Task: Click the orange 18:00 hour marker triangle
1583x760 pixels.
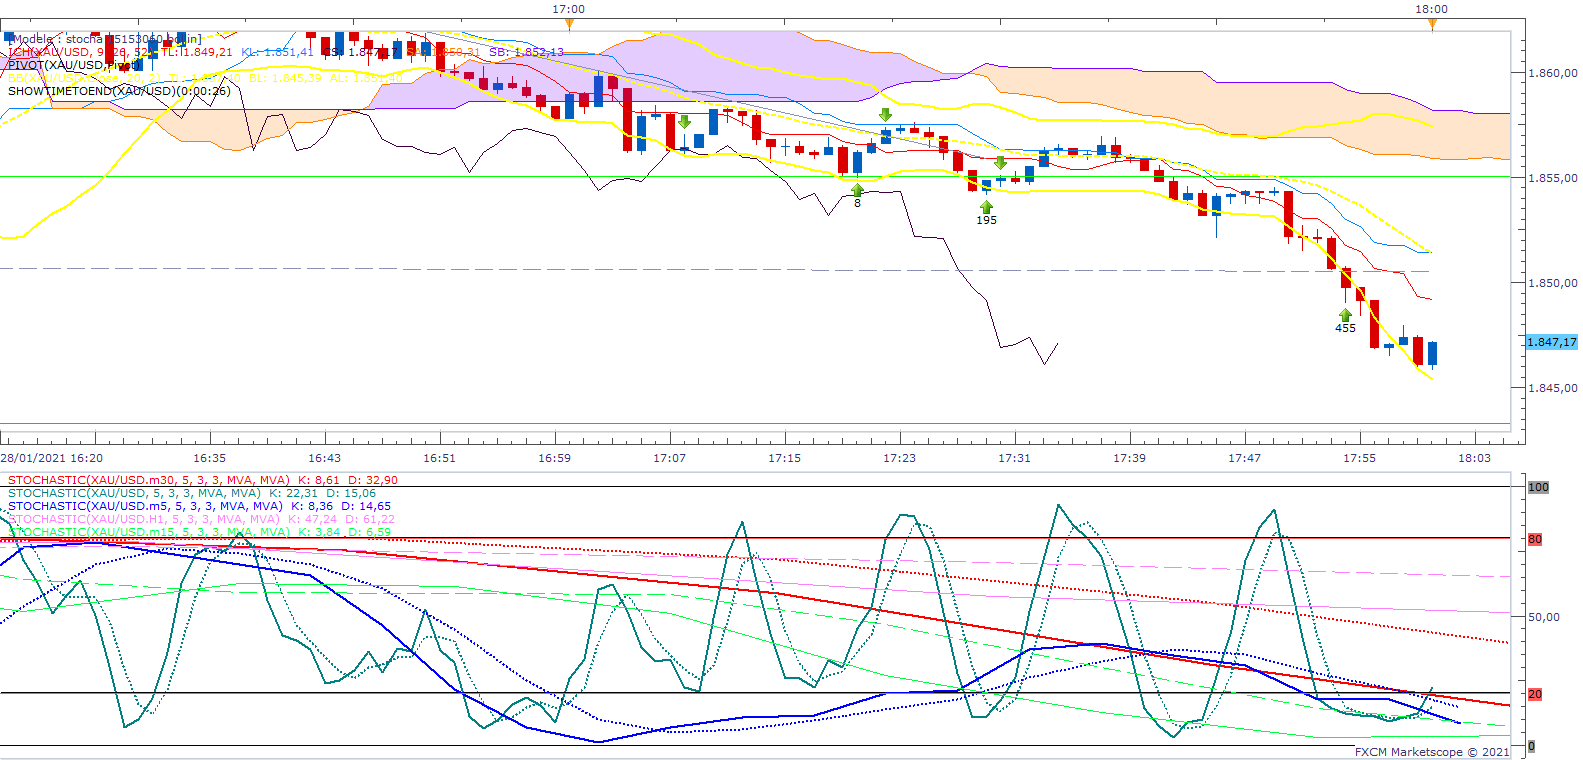Action: [1432, 23]
